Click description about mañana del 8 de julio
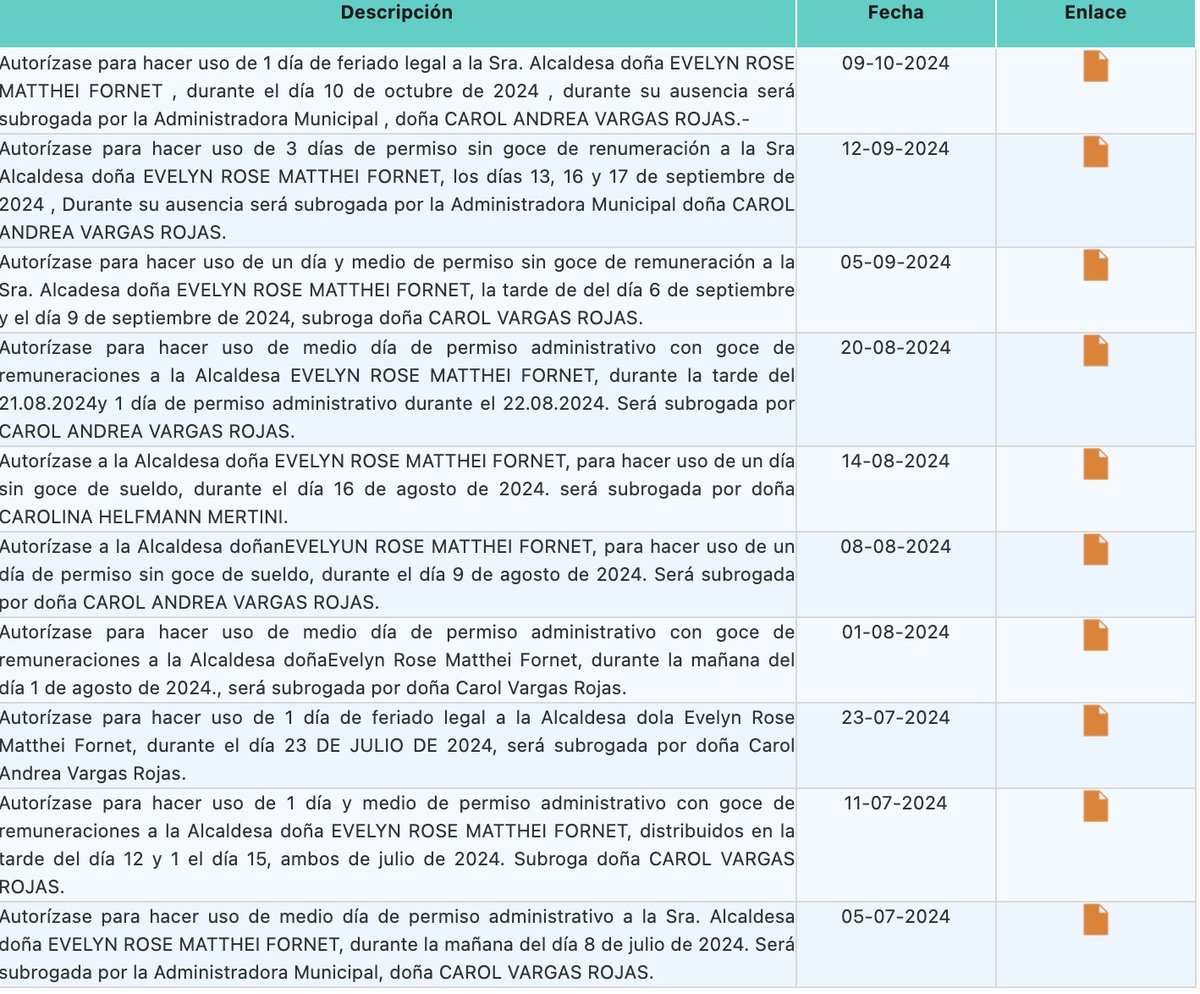Image resolution: width=1200 pixels, height=994 pixels. (x=398, y=944)
